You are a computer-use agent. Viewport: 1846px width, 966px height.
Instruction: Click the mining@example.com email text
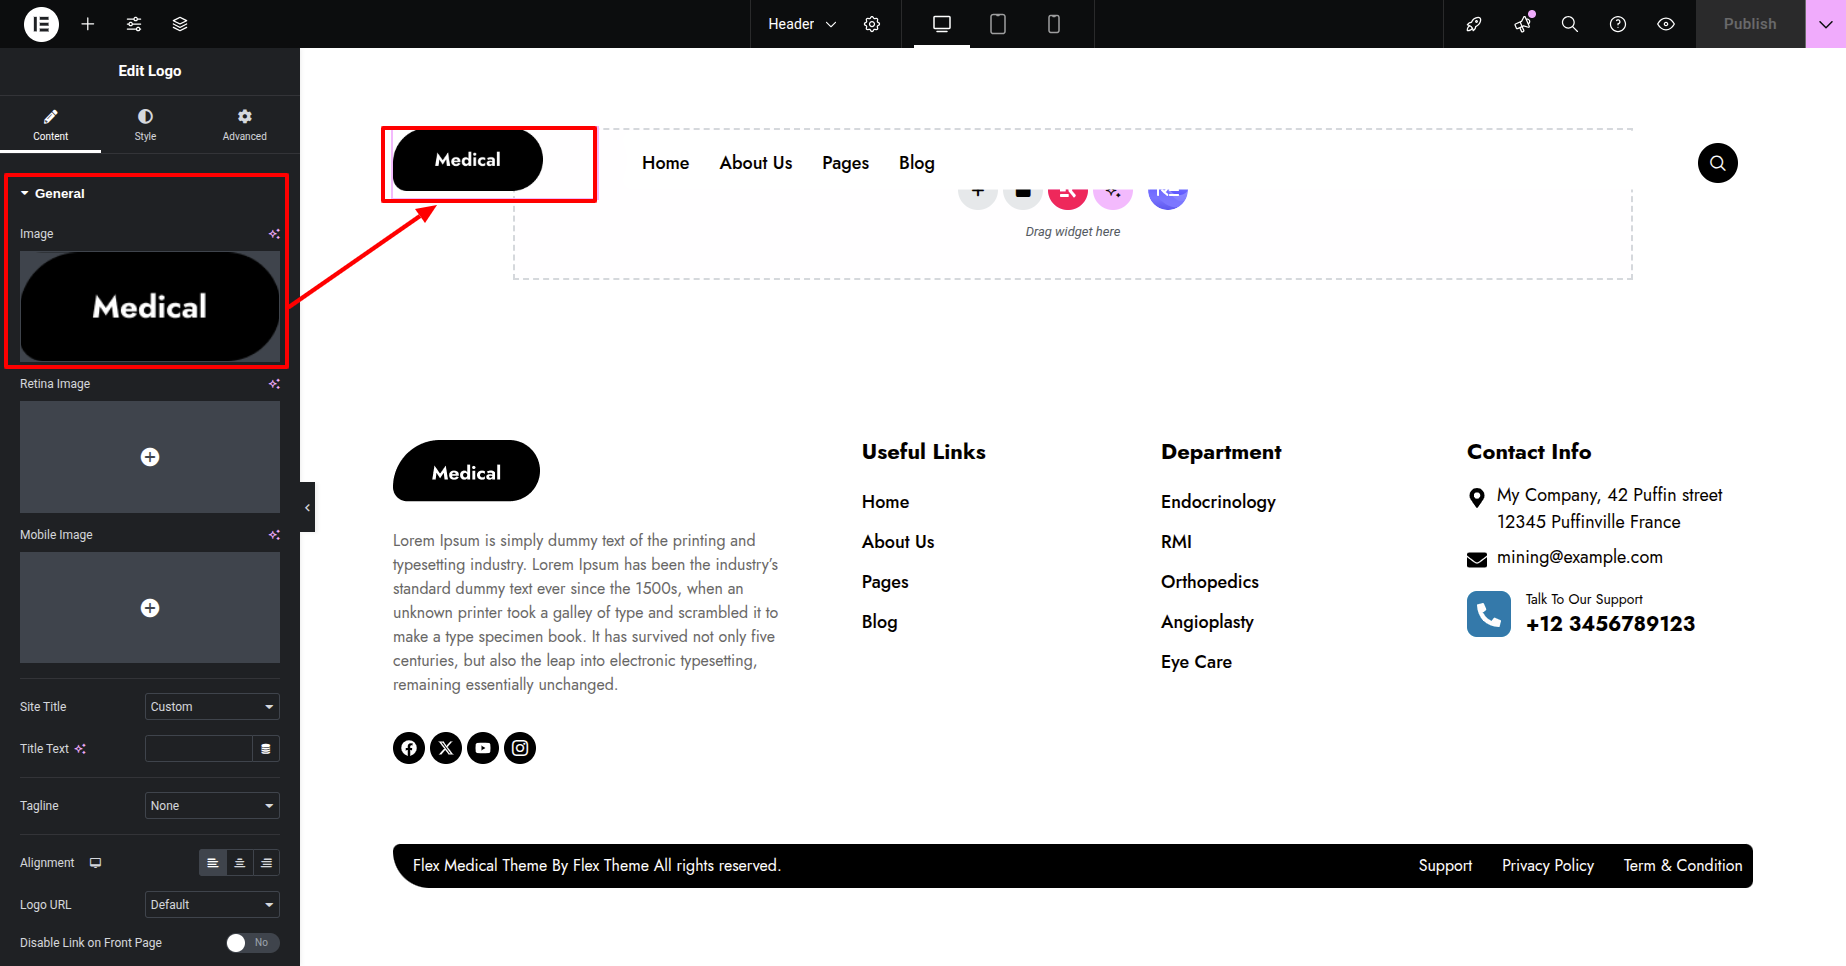pyautogui.click(x=1580, y=558)
